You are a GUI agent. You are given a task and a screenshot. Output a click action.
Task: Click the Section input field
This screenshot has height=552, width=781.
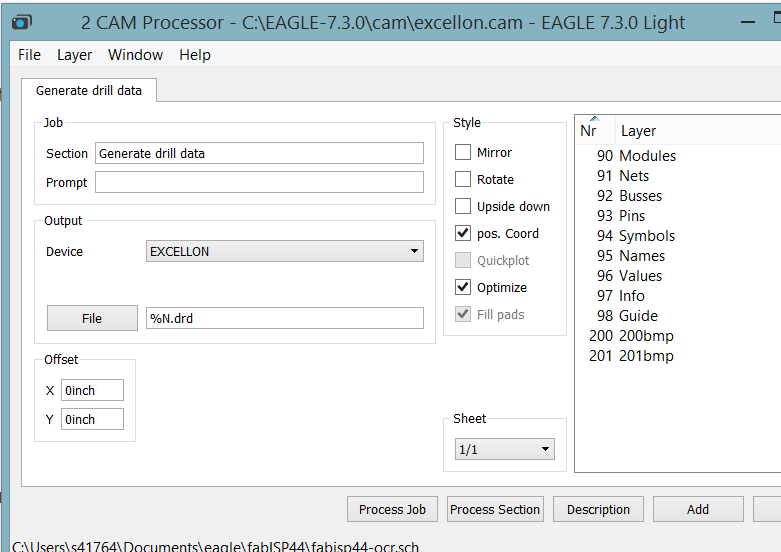click(x=260, y=153)
